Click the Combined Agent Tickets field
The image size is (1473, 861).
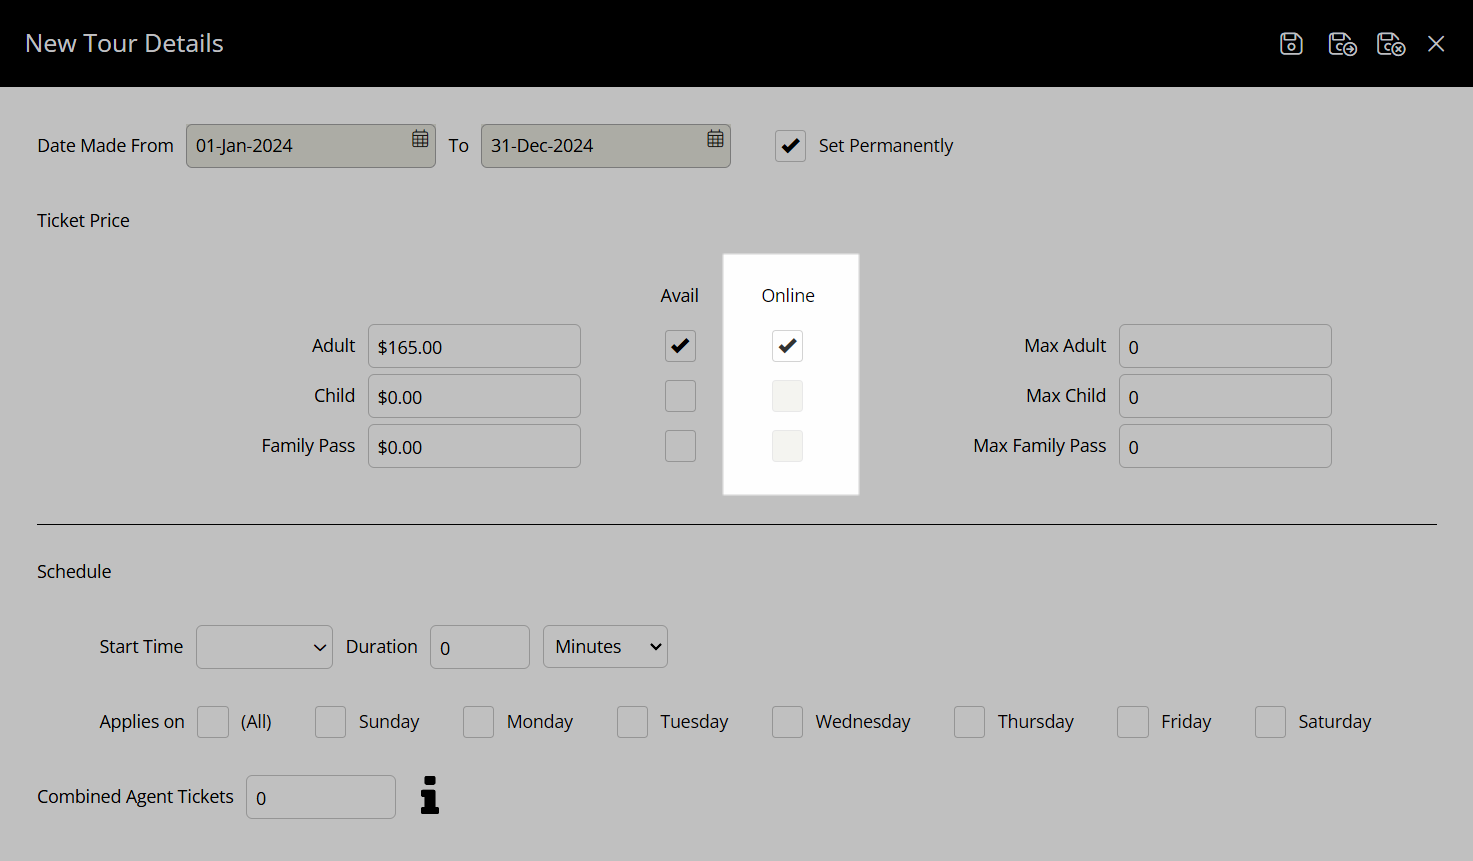(x=321, y=797)
